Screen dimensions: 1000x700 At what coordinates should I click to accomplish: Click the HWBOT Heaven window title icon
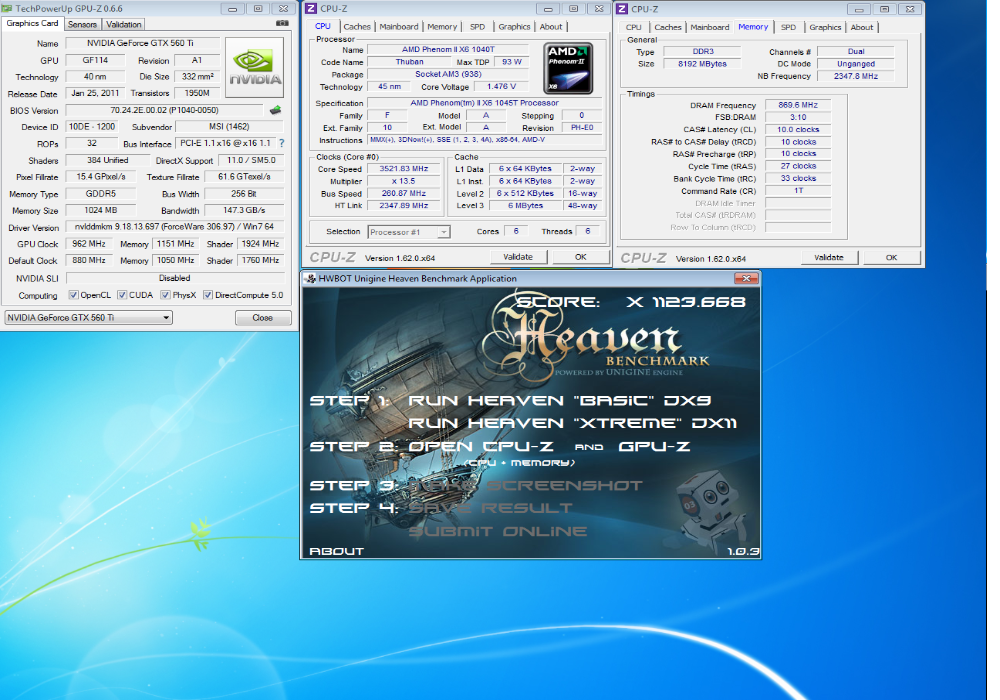311,279
